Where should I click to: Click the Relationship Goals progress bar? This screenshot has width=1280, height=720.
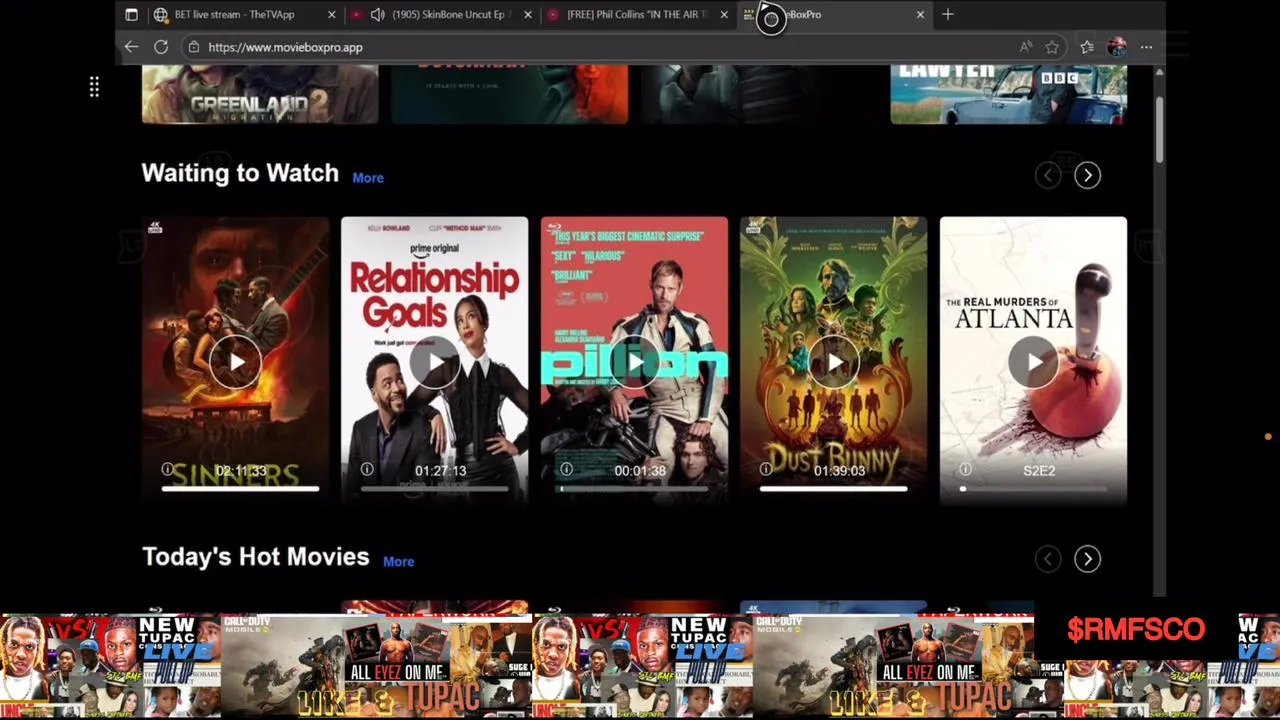435,489
